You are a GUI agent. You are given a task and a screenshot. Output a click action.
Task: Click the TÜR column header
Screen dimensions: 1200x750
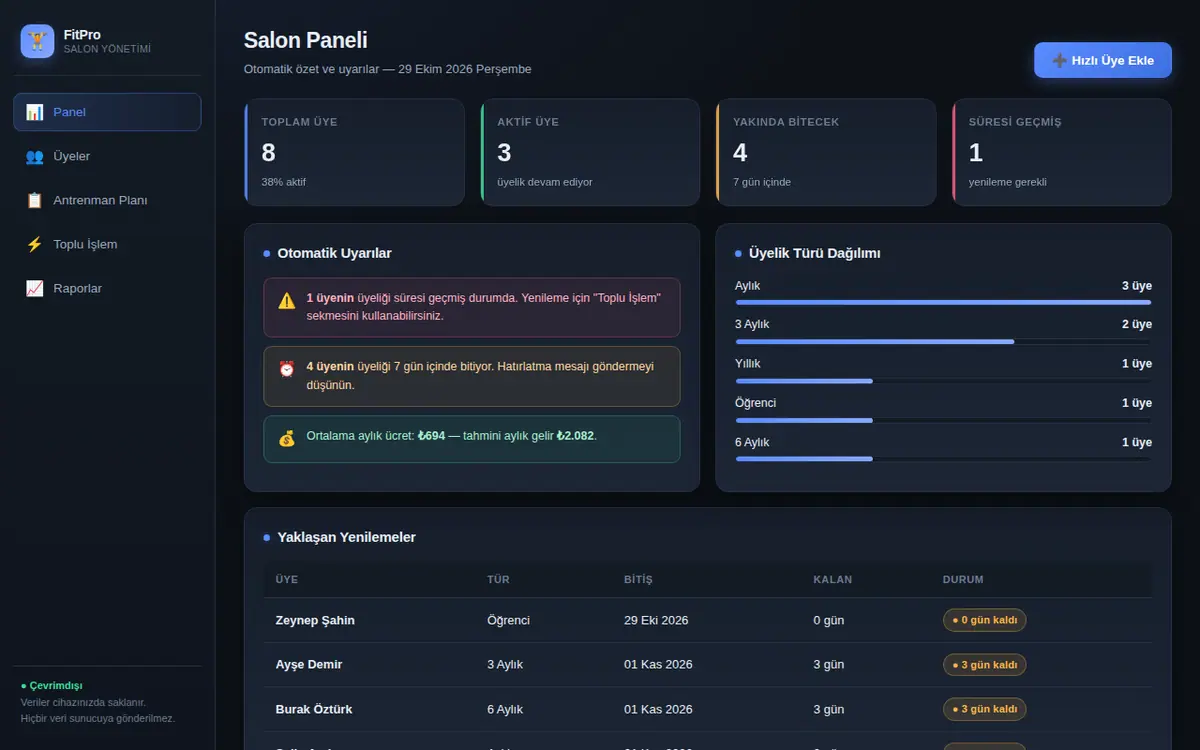(x=498, y=579)
